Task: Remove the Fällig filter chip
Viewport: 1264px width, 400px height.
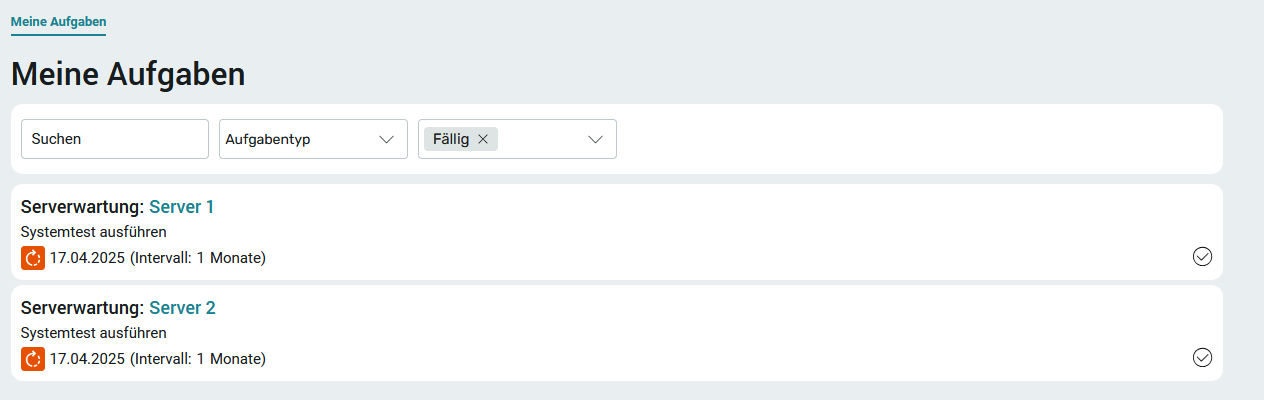Action: (x=483, y=139)
